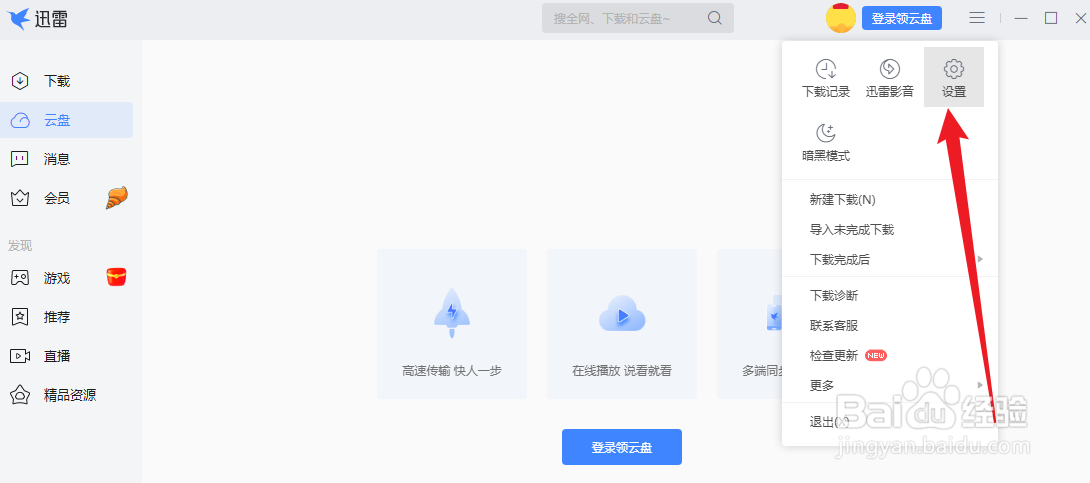The width and height of the screenshot is (1090, 483).
Task: Click the 游戏 gamepad icon
Action: click(x=20, y=278)
